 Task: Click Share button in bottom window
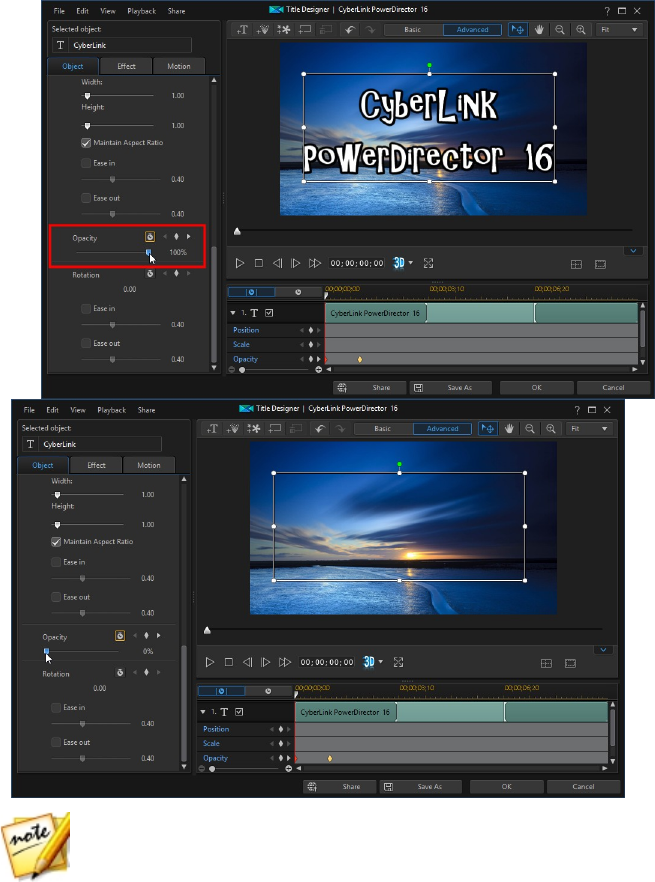340,786
